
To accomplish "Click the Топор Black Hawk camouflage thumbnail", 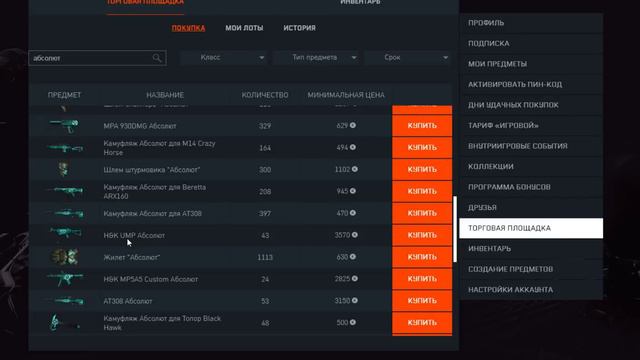I will 64,322.
